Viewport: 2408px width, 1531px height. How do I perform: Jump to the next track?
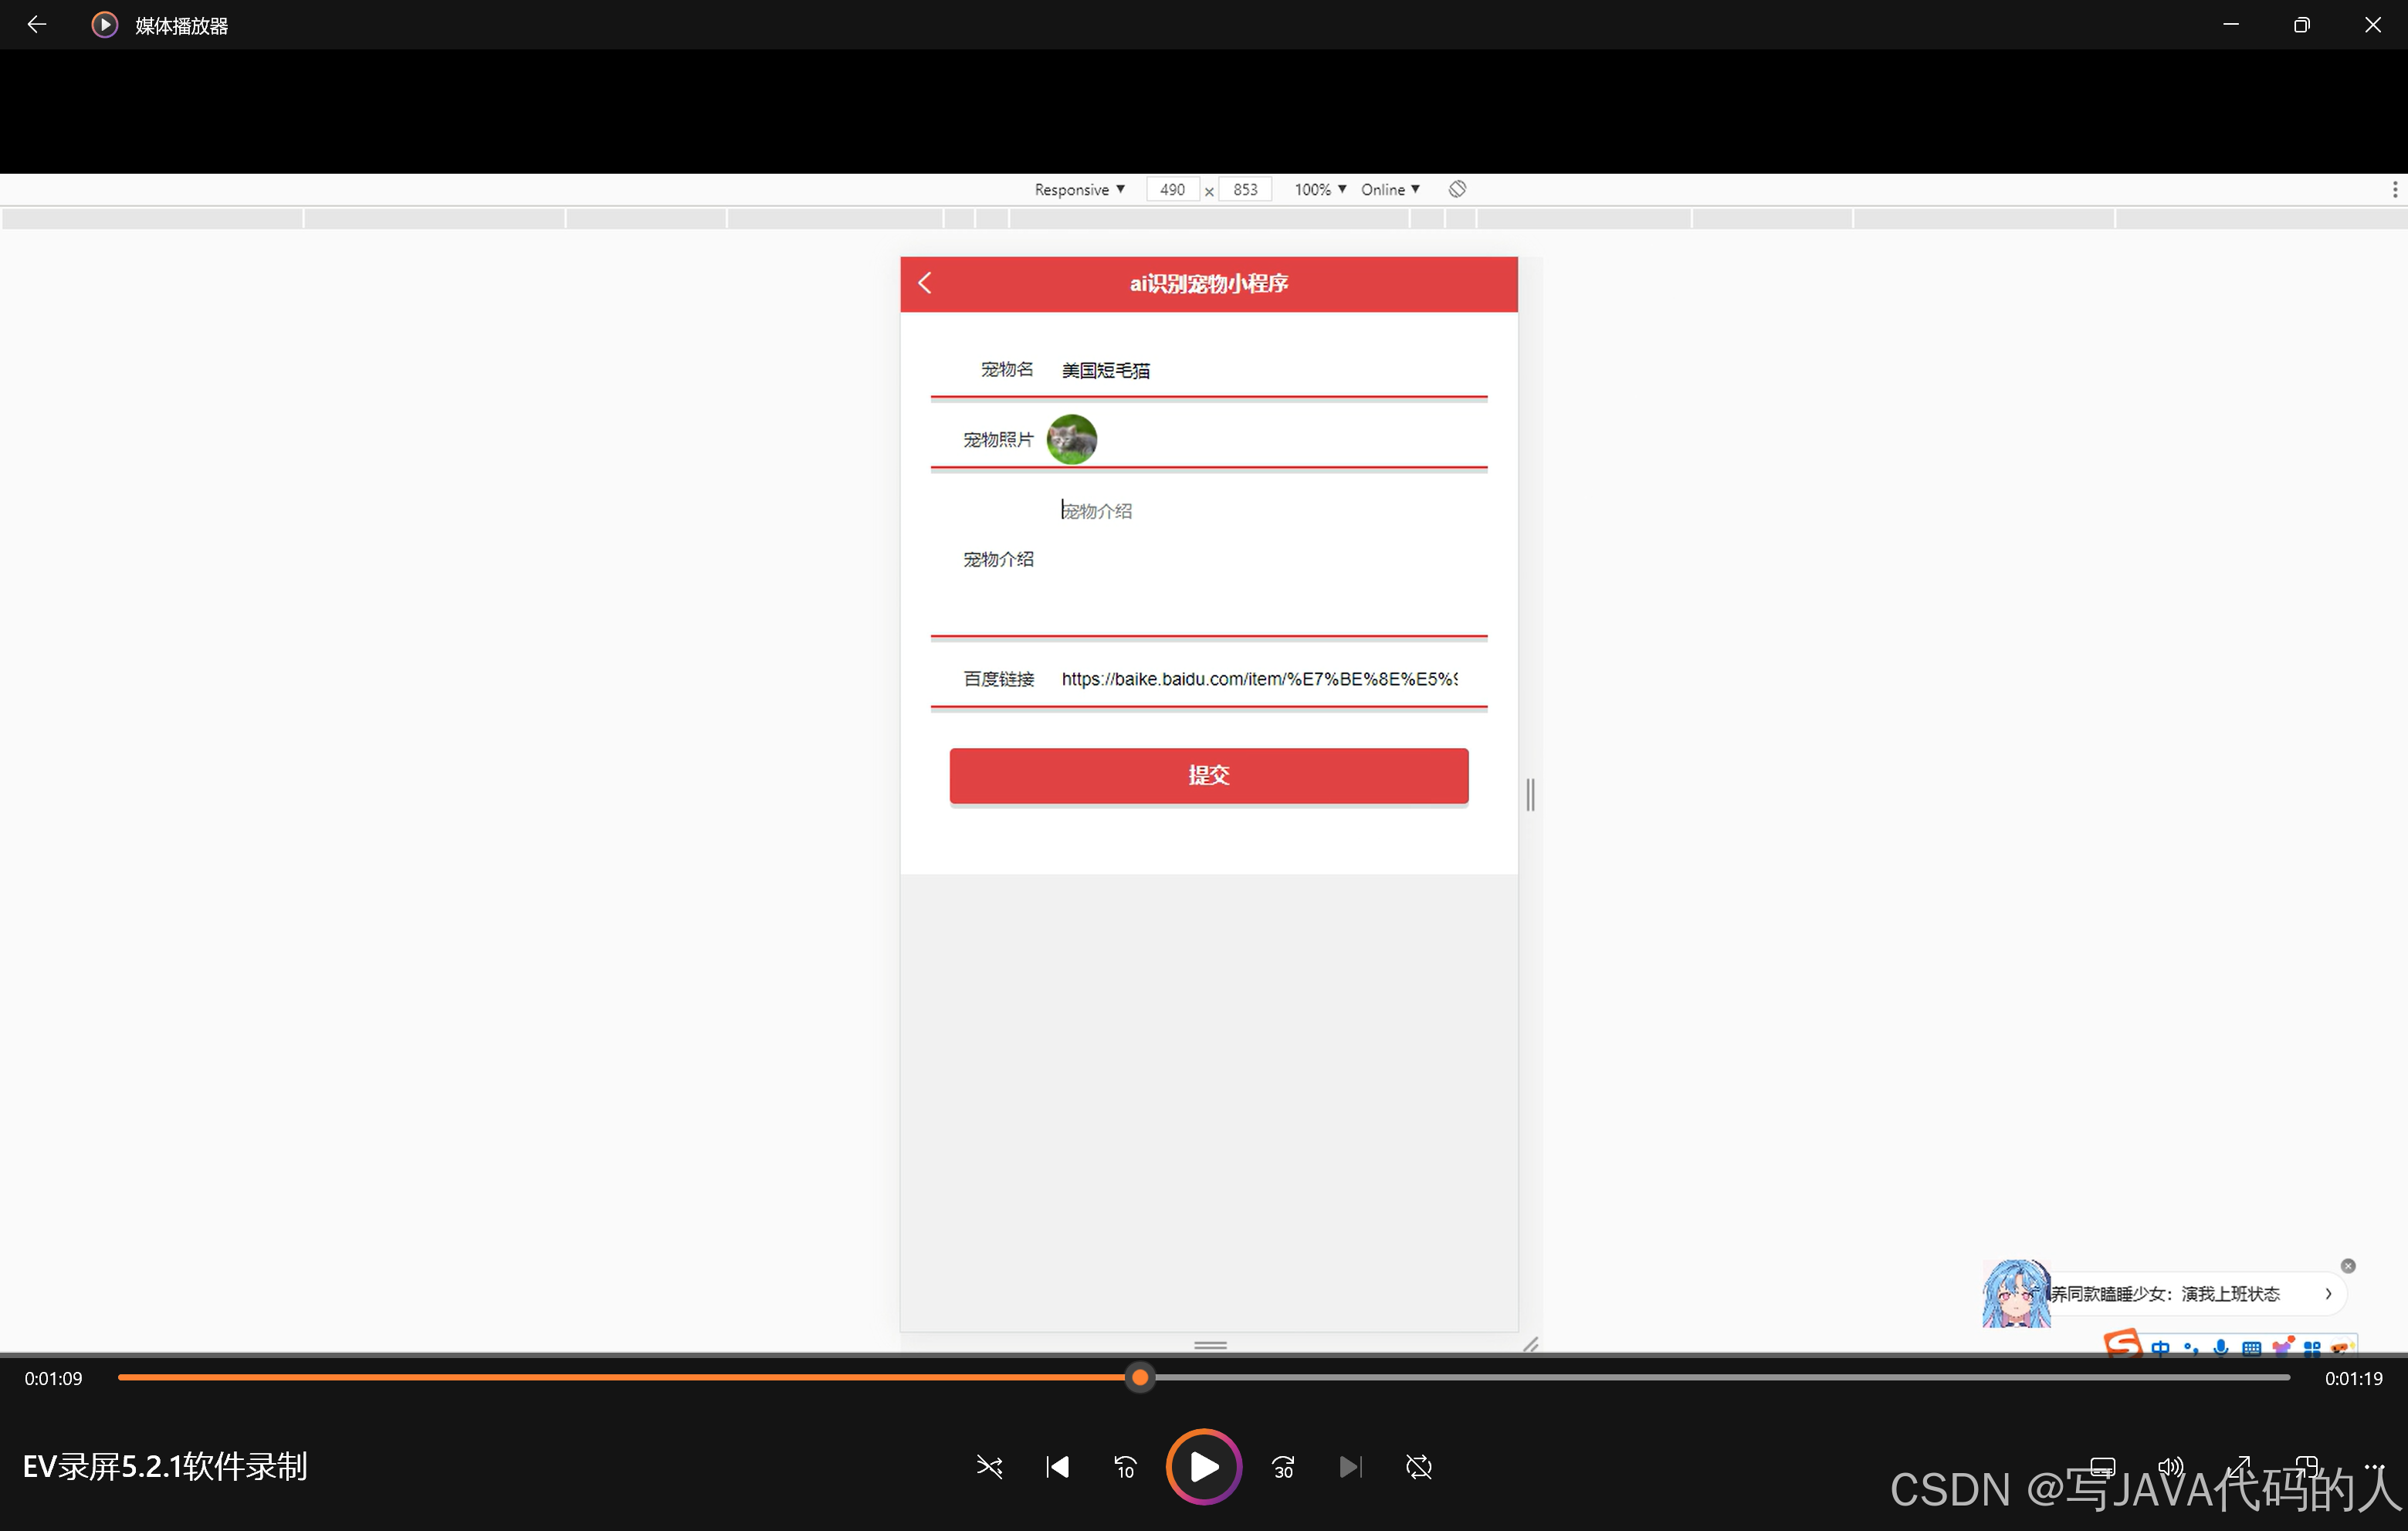[x=1350, y=1466]
